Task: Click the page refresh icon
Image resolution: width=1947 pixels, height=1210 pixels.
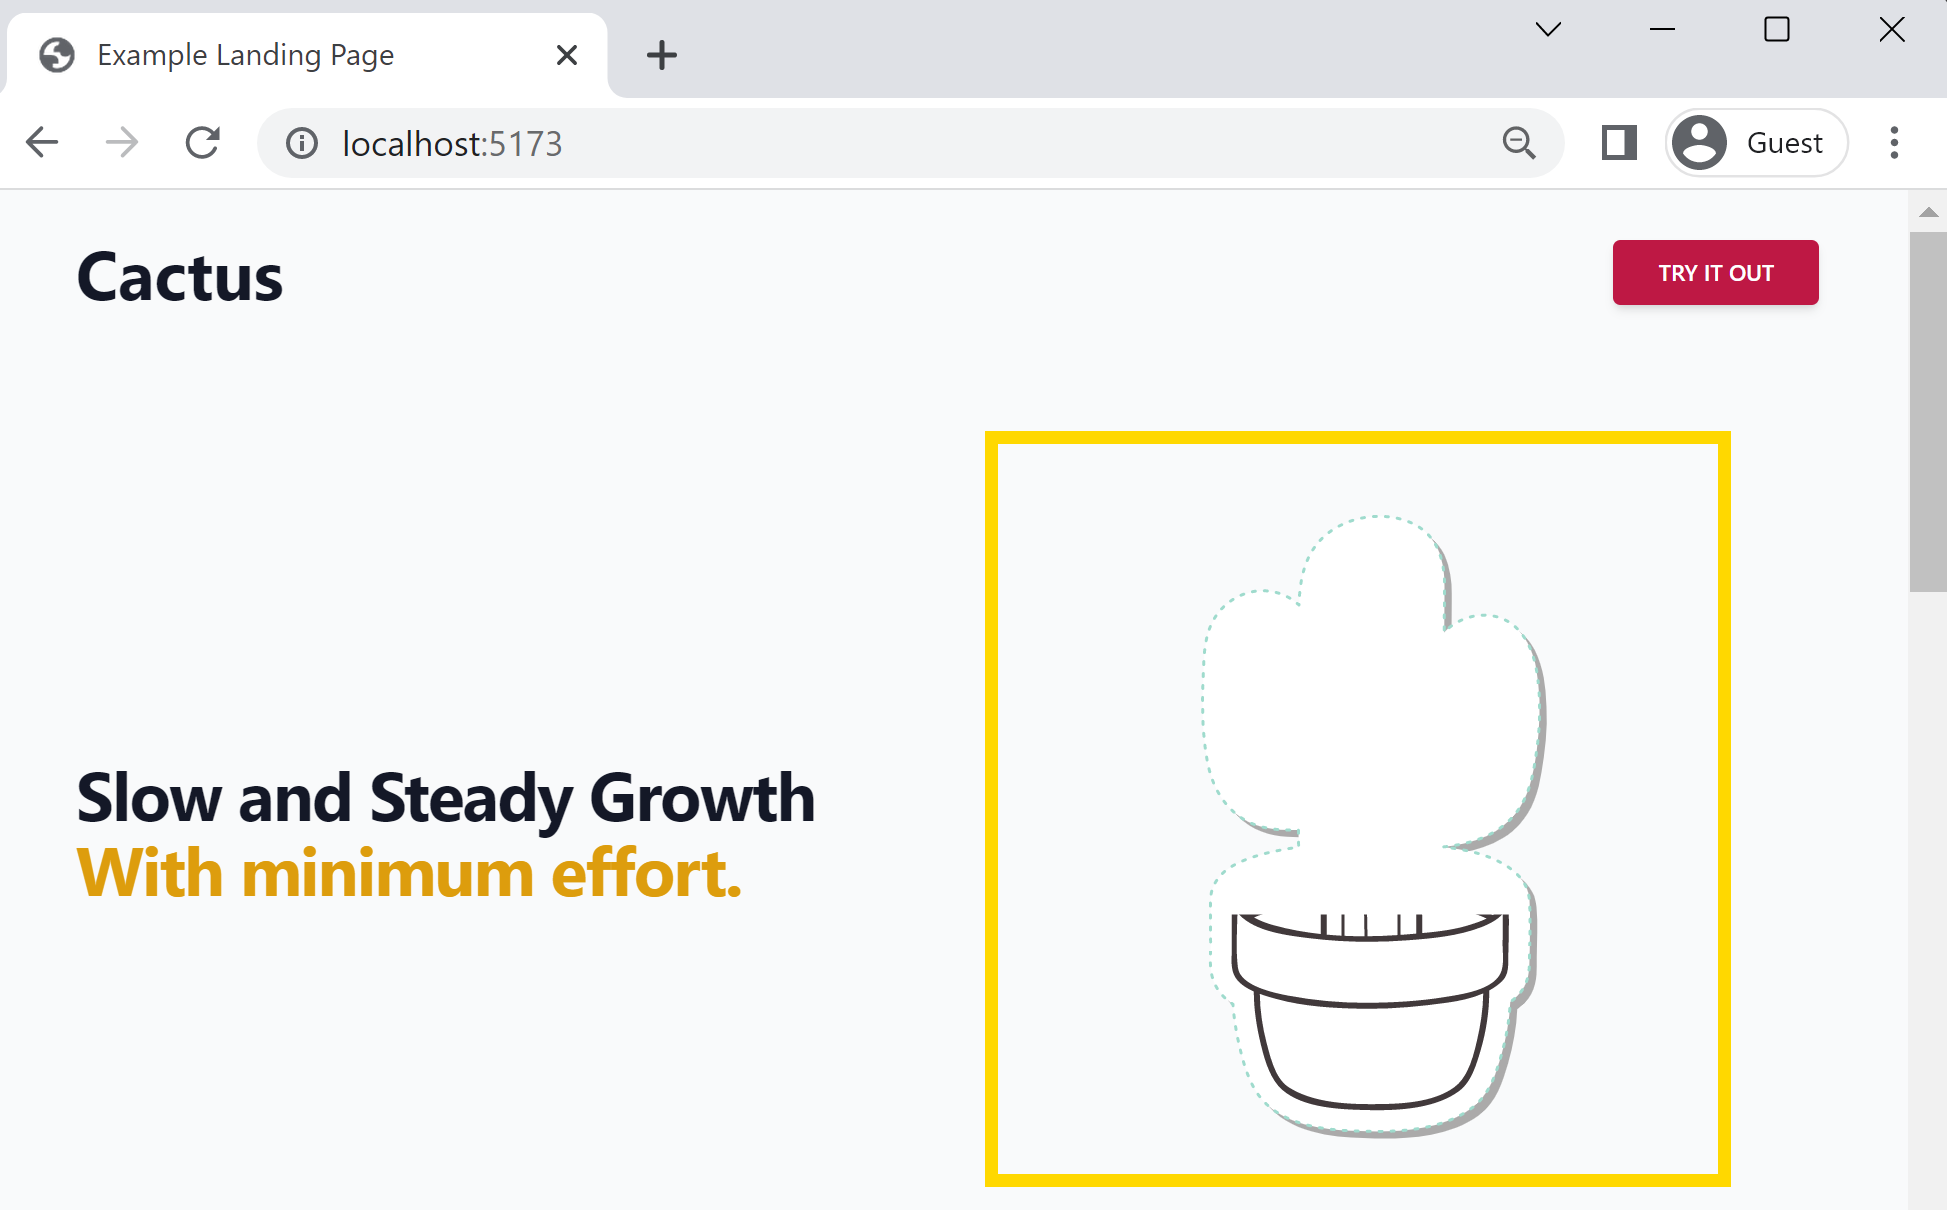Action: click(203, 142)
